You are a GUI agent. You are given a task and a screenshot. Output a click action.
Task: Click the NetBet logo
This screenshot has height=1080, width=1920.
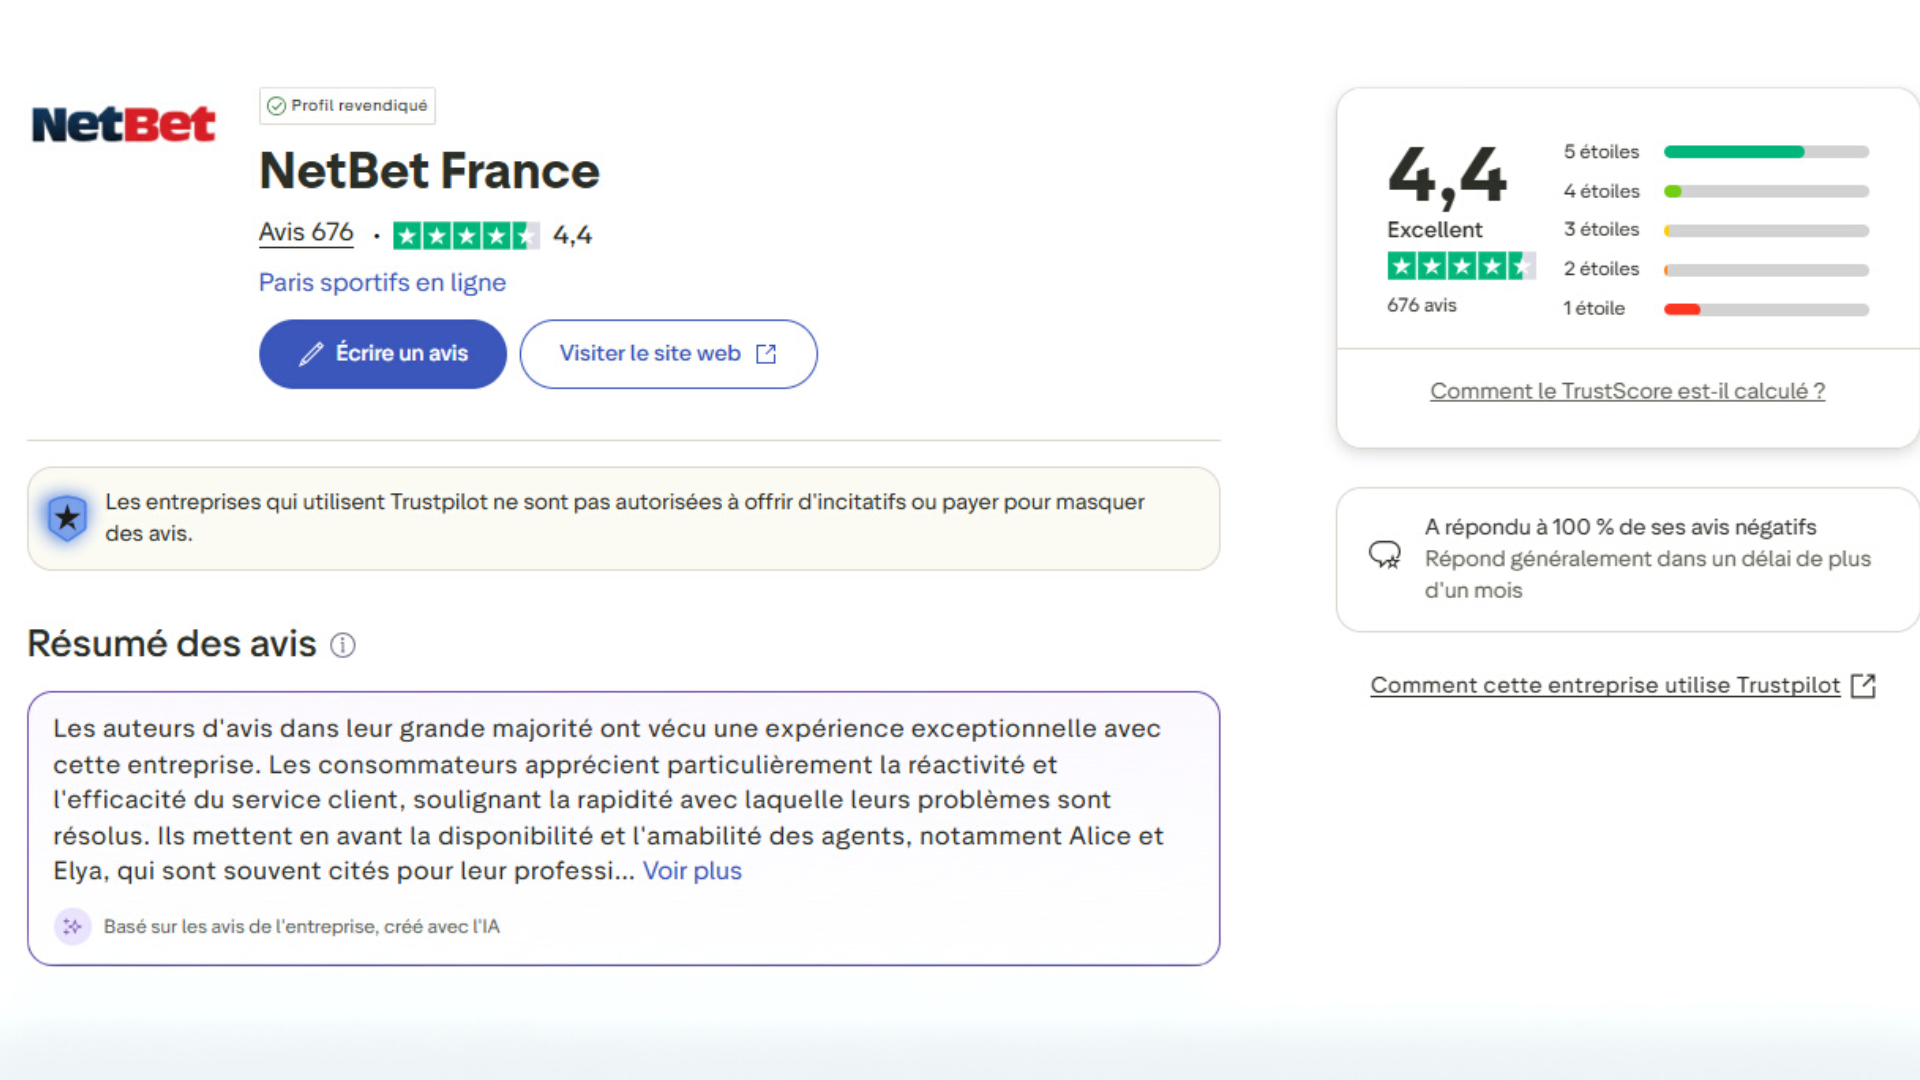coord(123,122)
